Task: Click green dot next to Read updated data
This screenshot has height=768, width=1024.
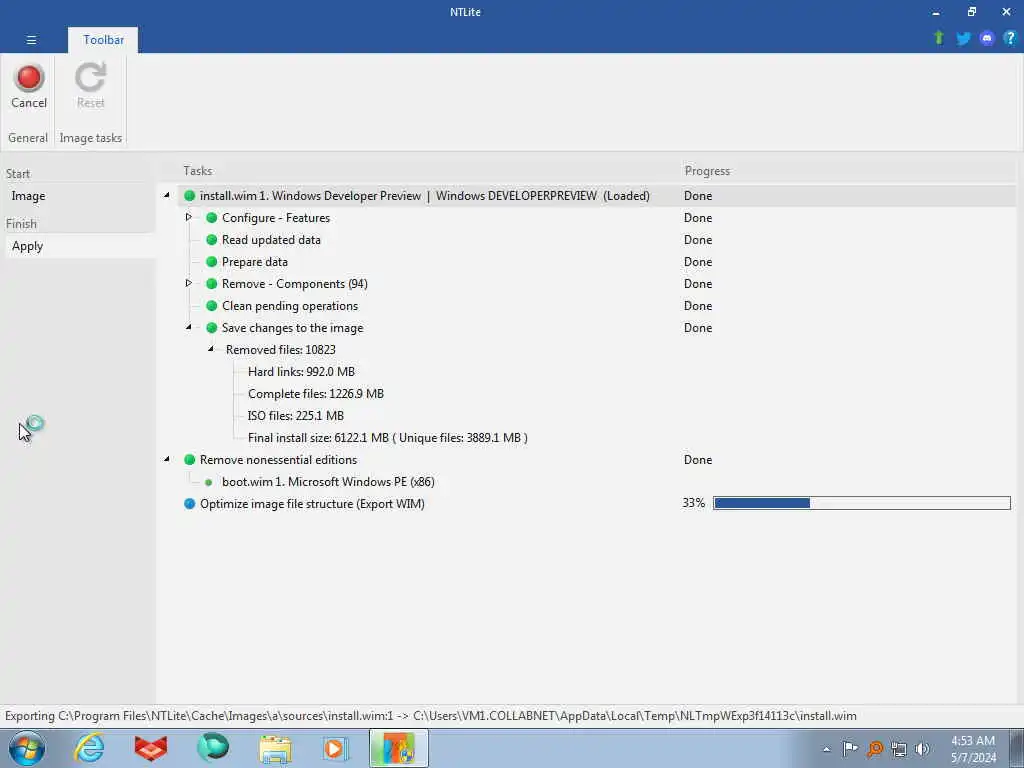Action: (x=212, y=240)
